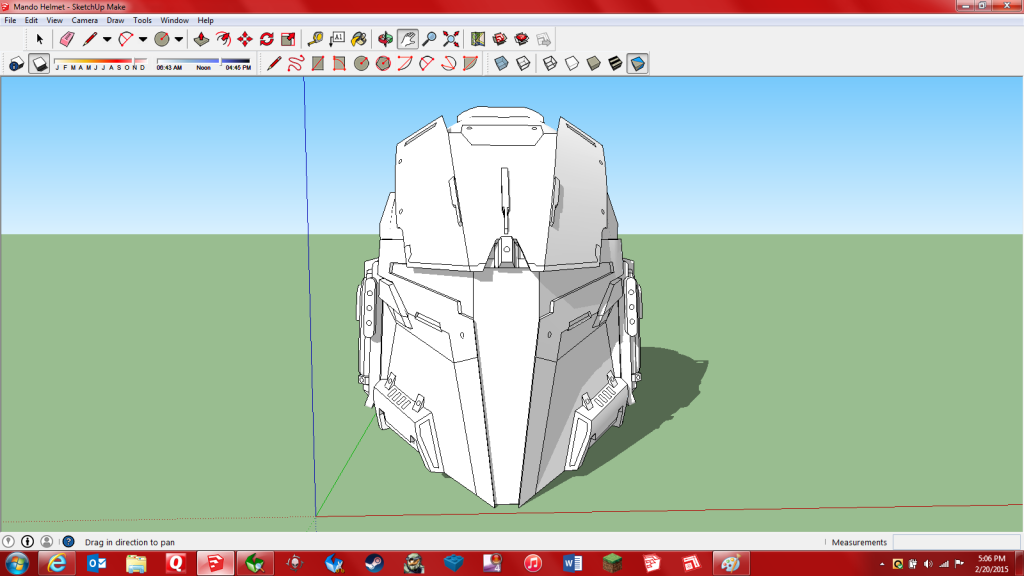Choose the Rotated Rectangle tool

click(x=339, y=63)
